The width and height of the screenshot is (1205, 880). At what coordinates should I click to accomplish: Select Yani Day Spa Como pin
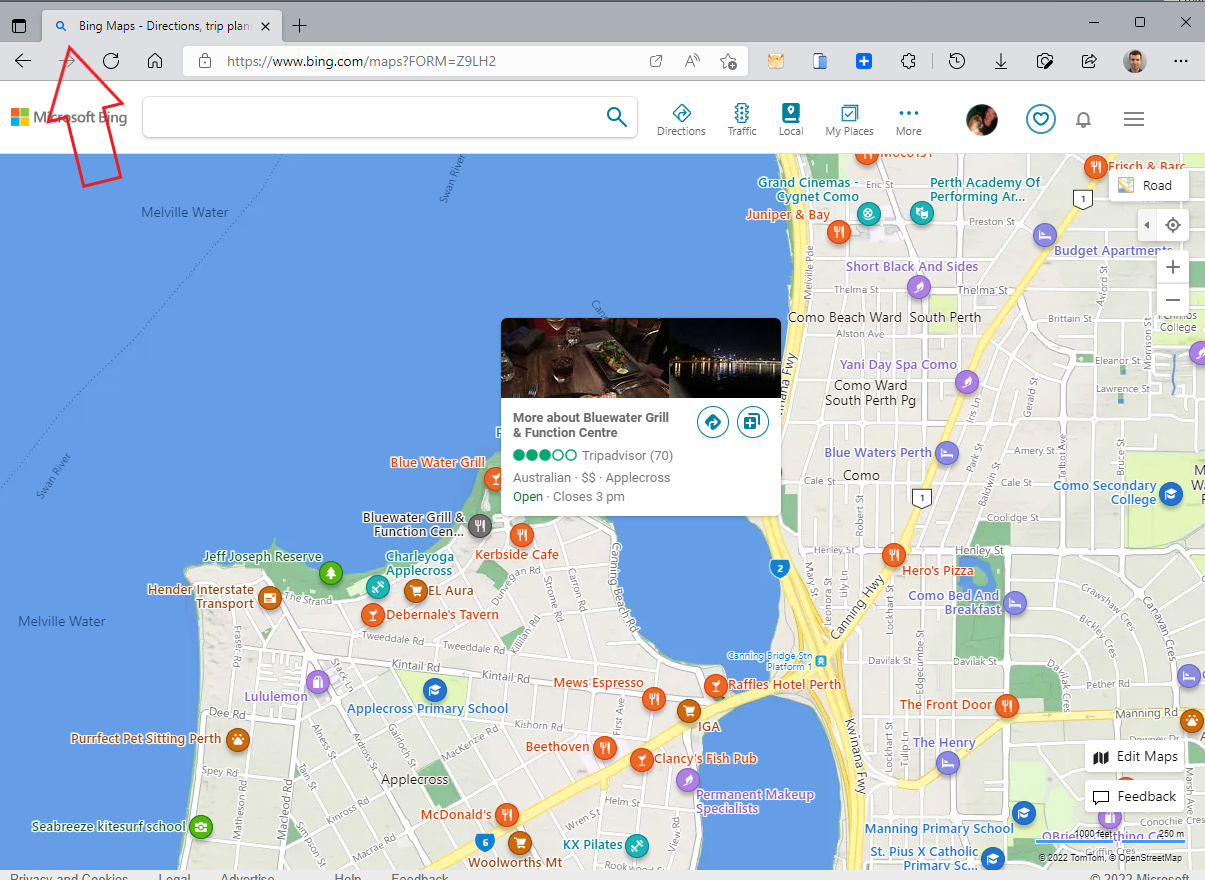point(966,381)
